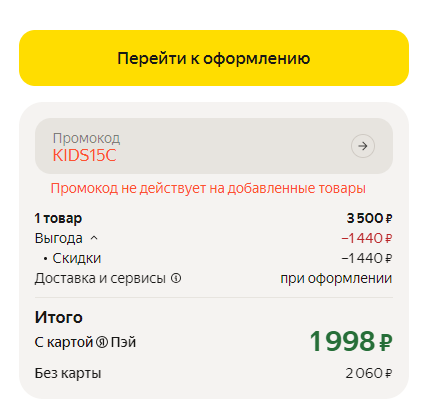The height and width of the screenshot is (403, 438).
Task: Click the при оформлении text
Action: click(336, 278)
